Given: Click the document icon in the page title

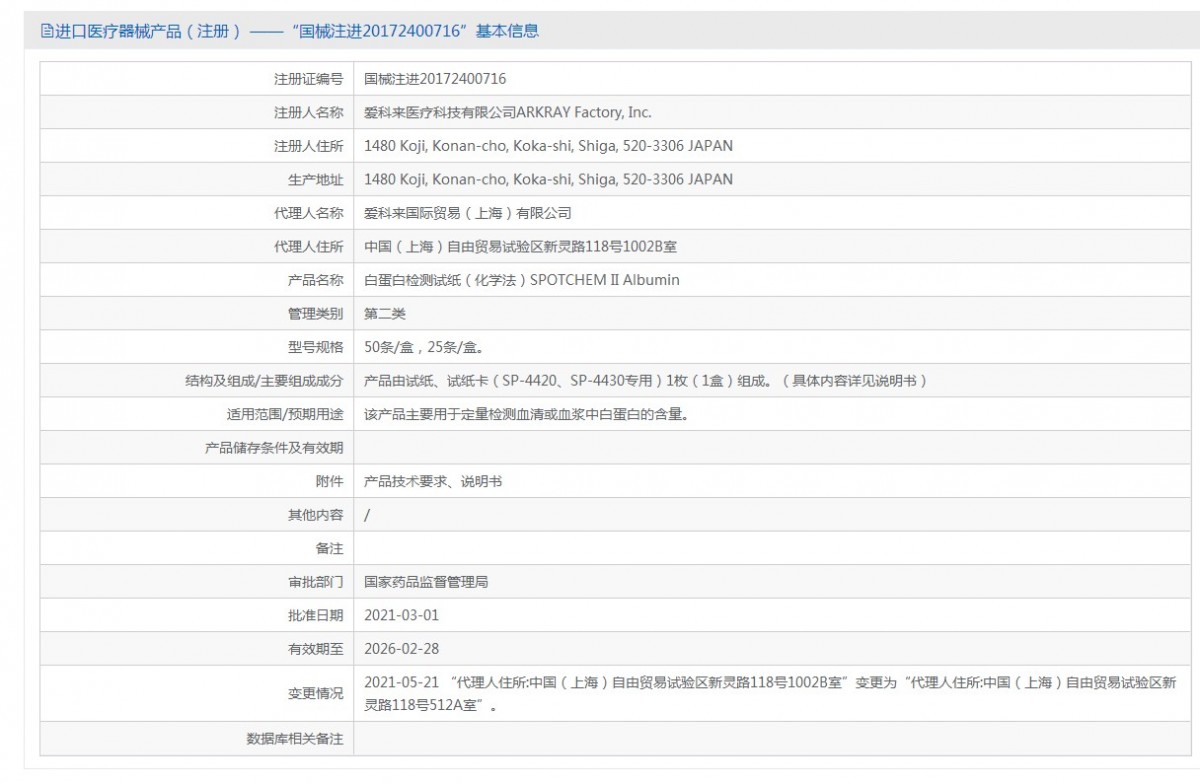Looking at the screenshot, I should click(x=46, y=31).
